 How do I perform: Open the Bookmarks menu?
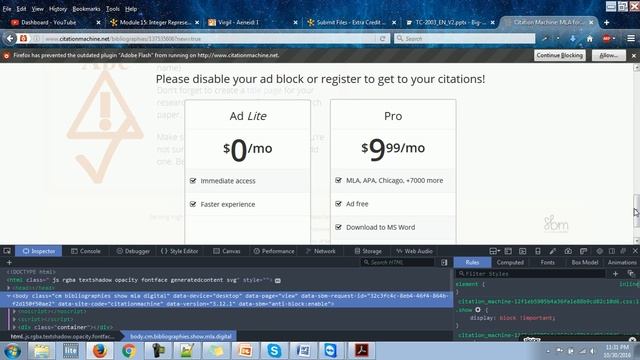click(x=86, y=9)
